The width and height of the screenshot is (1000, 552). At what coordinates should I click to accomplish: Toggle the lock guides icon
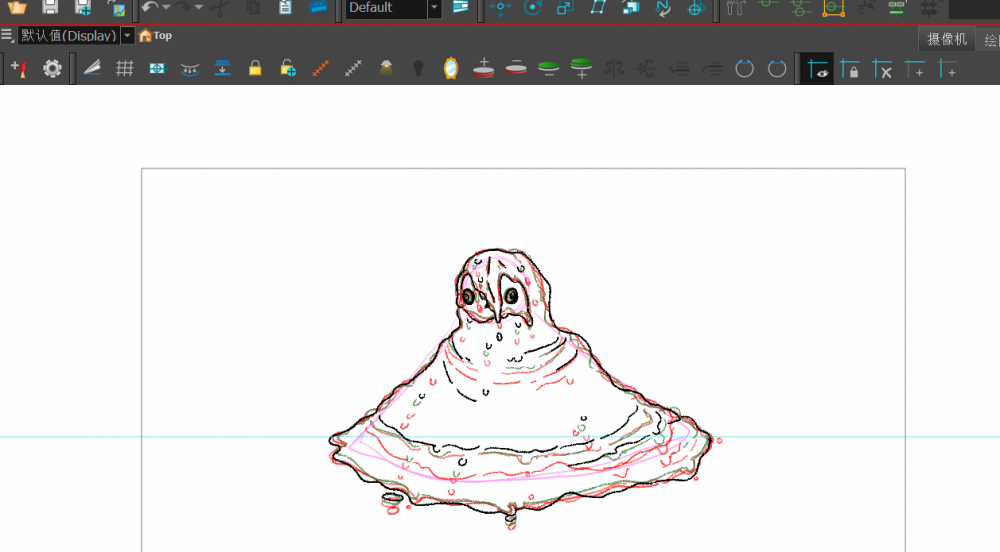[850, 69]
